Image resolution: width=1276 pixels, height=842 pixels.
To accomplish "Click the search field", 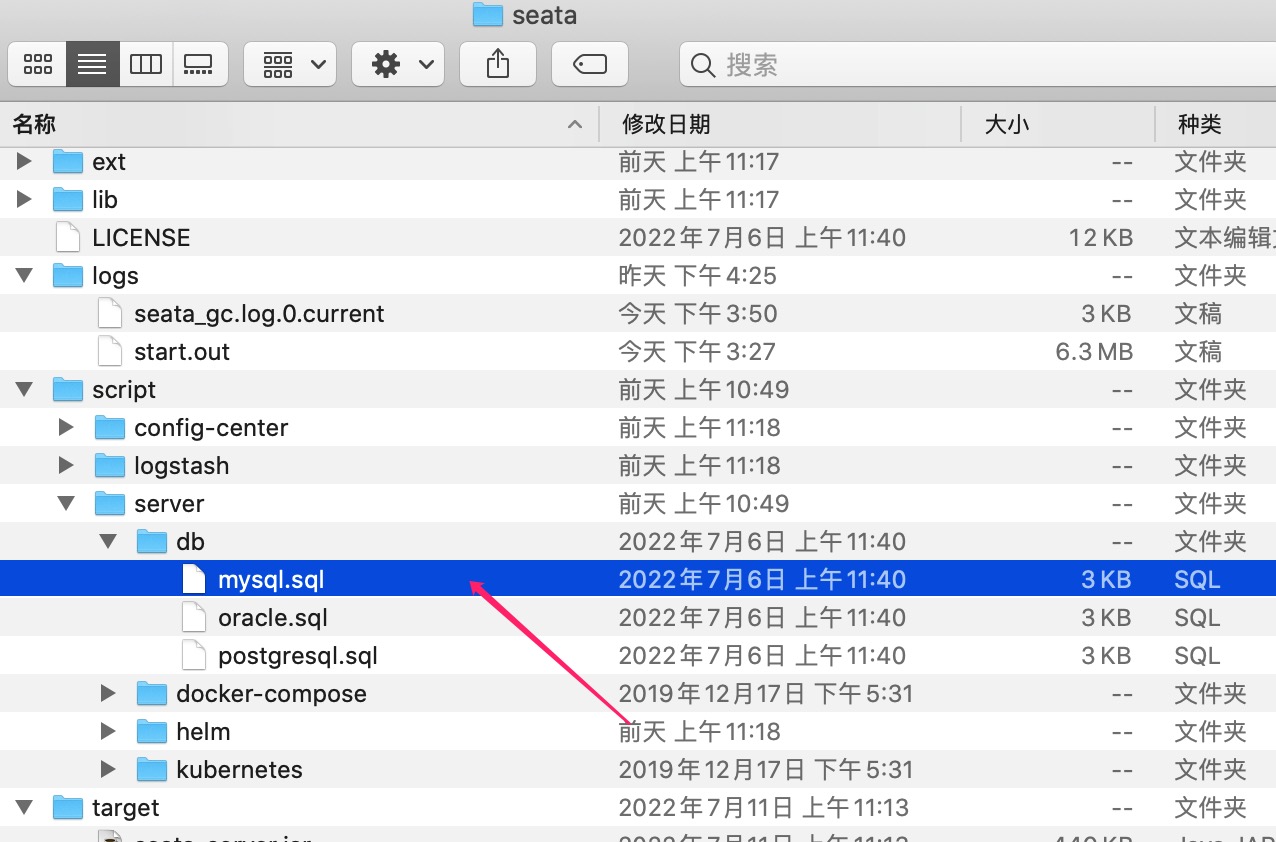I will 977,65.
